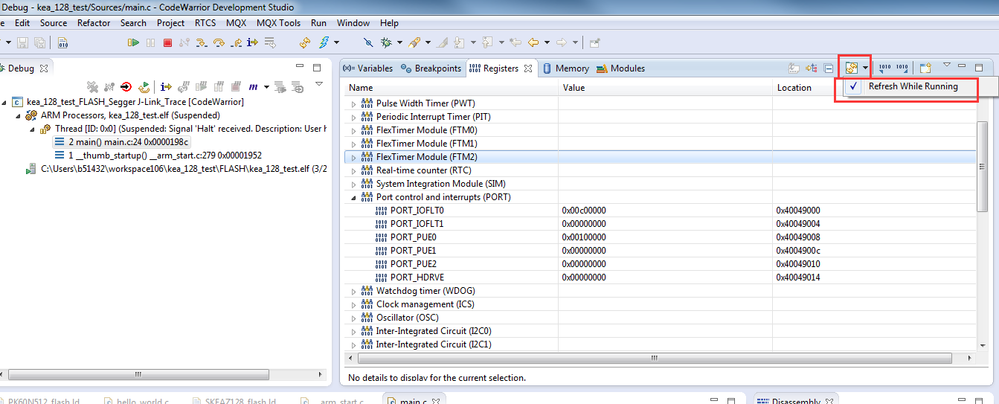Viewport: 999px width, 404px height.
Task: Click the Registers view horizontal scrollbar
Action: click(653, 358)
